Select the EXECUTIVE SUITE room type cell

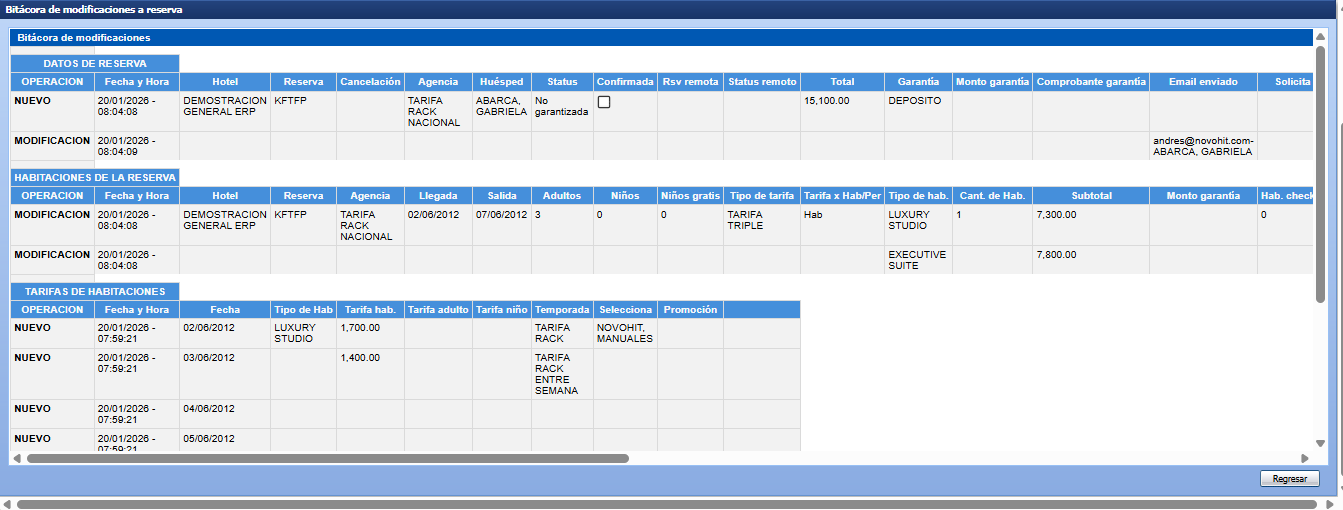(x=916, y=260)
